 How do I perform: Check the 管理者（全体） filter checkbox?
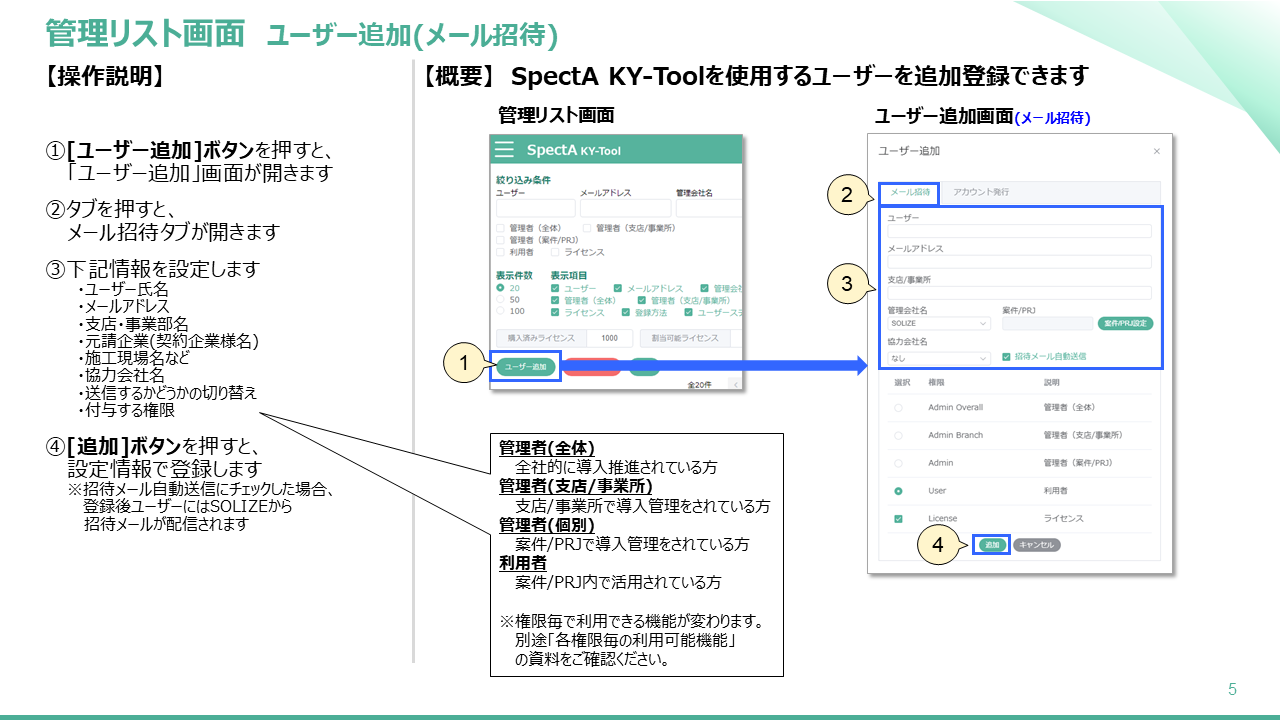pyautogui.click(x=501, y=228)
